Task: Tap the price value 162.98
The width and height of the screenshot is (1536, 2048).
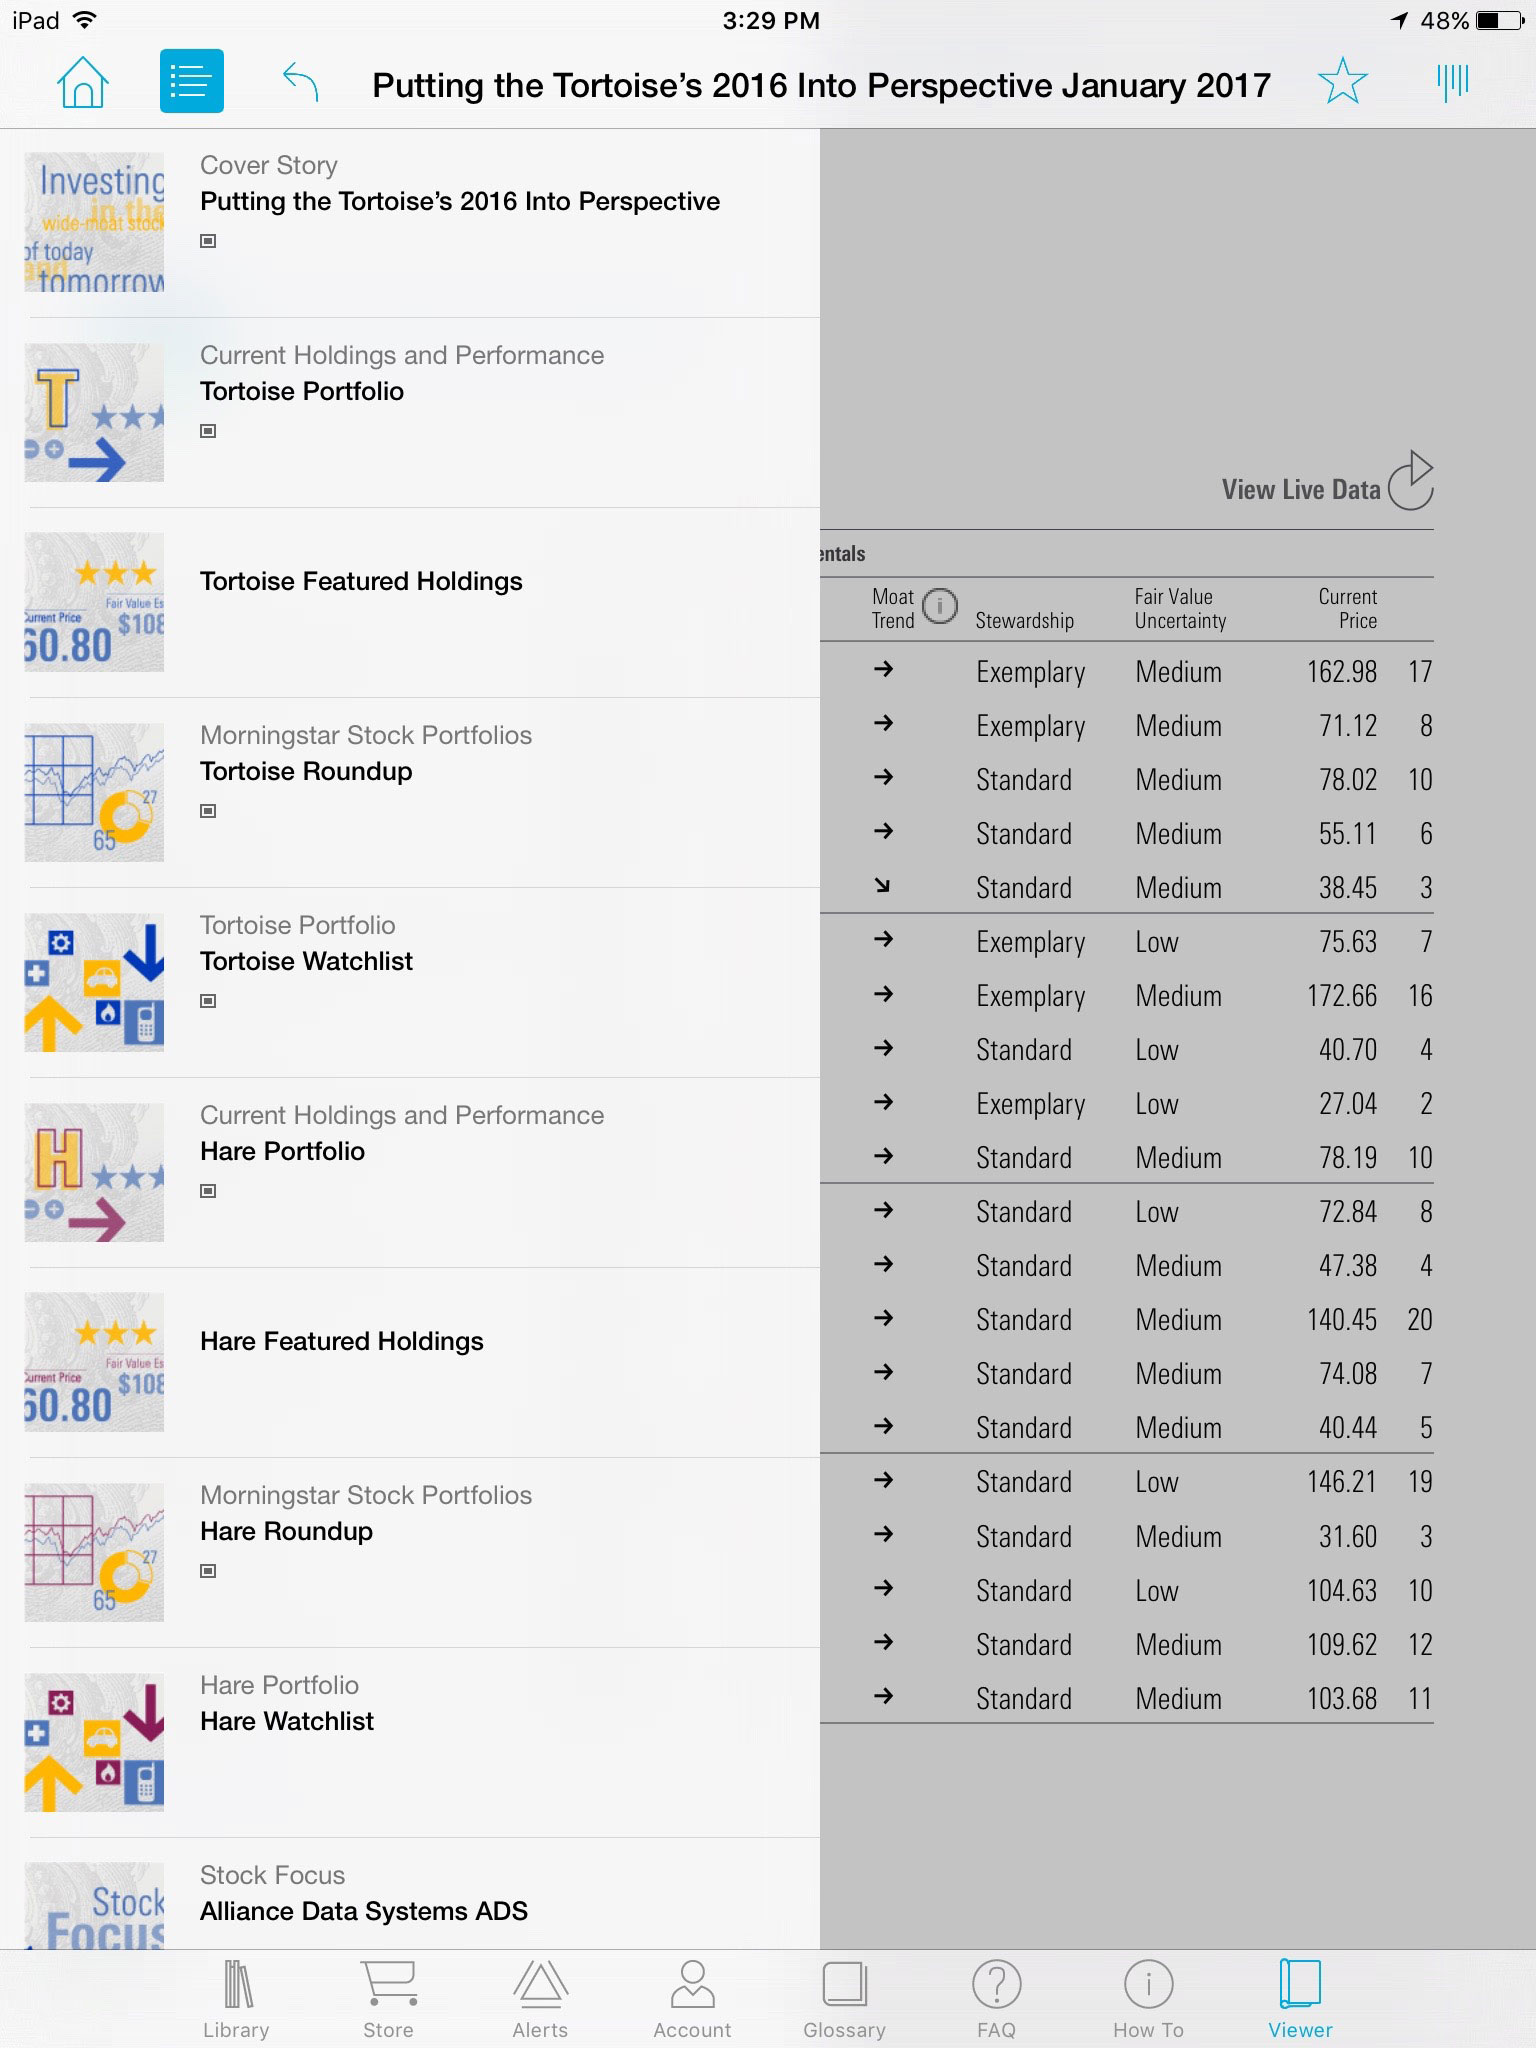Action: pos(1342,672)
